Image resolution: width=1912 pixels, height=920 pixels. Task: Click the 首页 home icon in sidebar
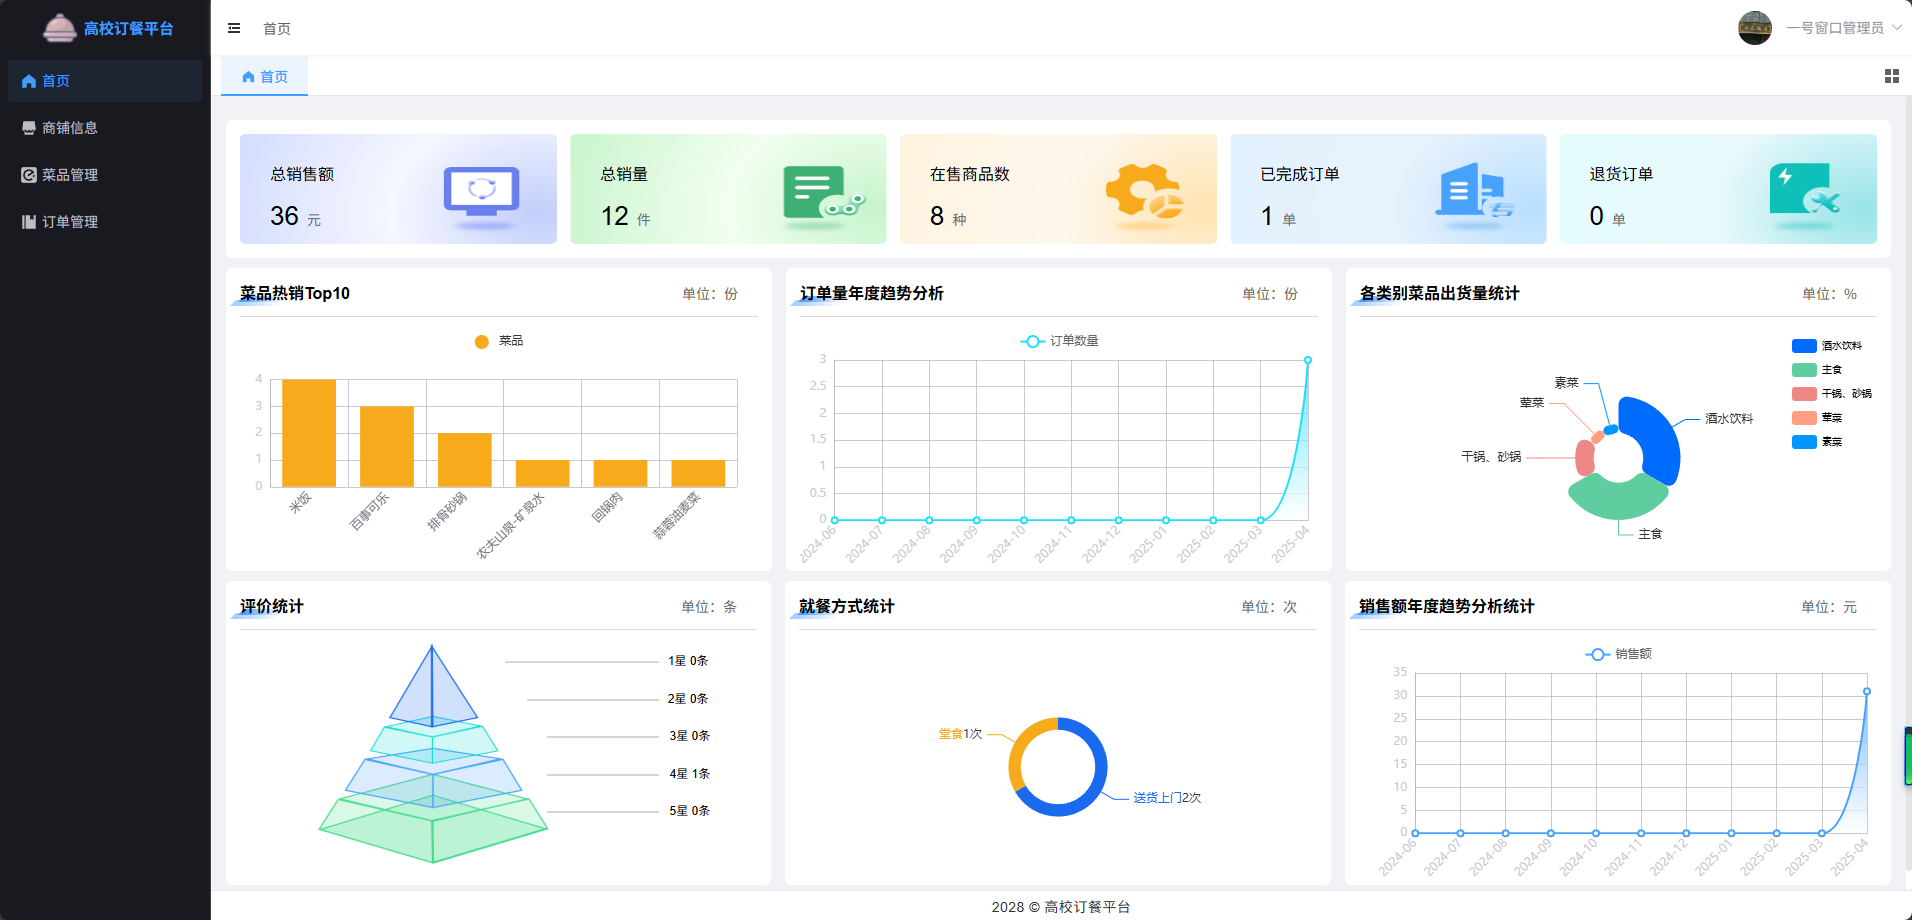pos(28,80)
